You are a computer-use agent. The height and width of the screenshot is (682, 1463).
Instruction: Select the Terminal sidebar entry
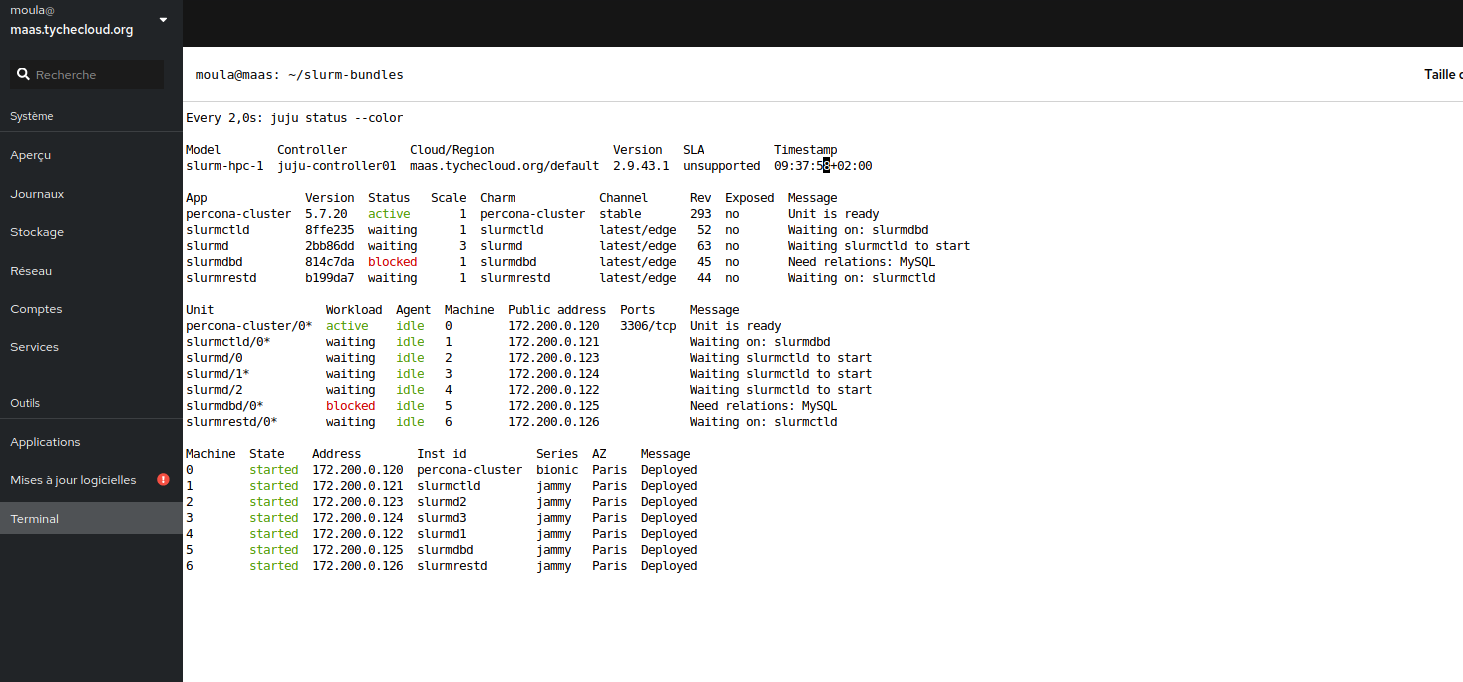pyautogui.click(x=35, y=518)
